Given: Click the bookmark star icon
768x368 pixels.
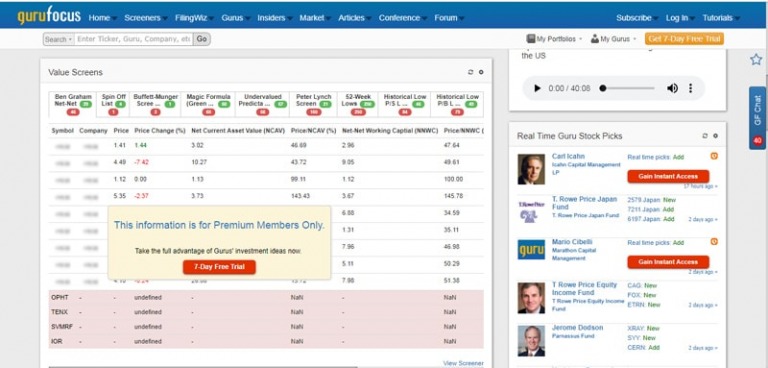Looking at the screenshot, I should coord(756,60).
